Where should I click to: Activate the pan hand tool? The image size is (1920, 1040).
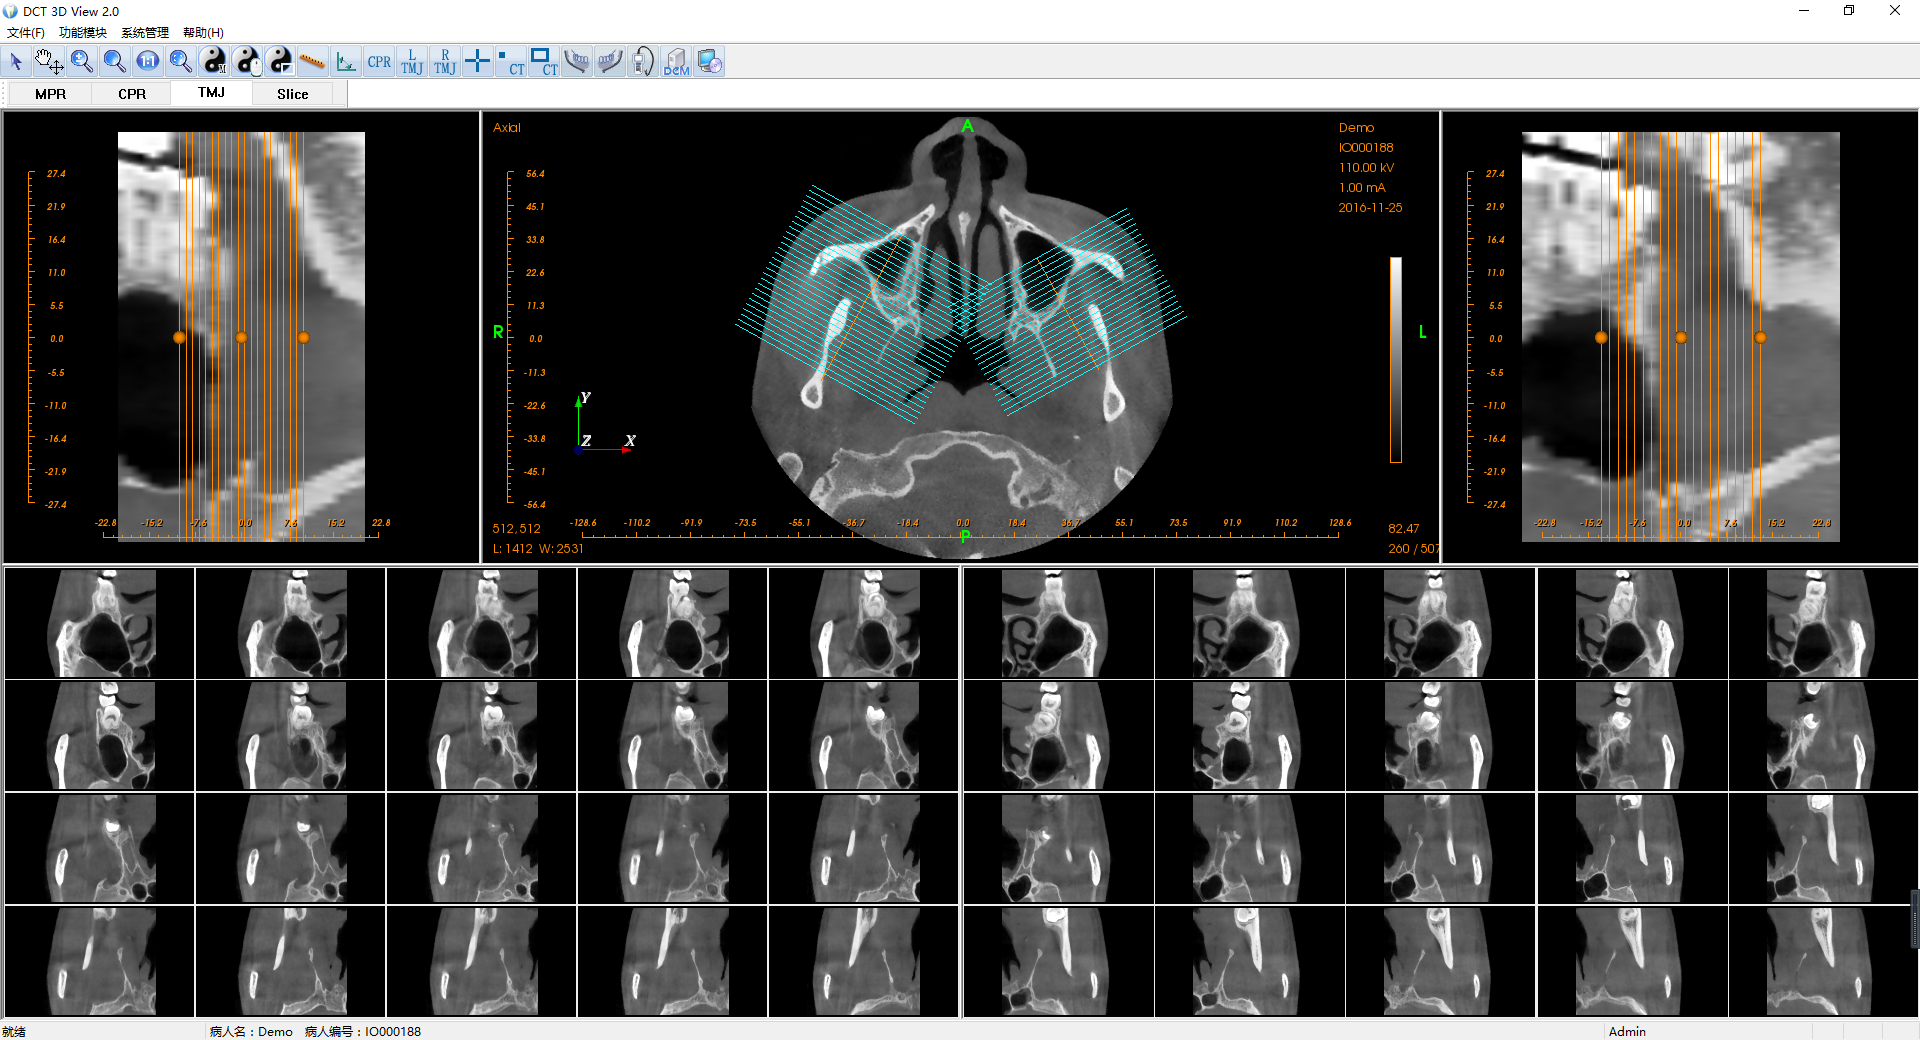pos(49,62)
